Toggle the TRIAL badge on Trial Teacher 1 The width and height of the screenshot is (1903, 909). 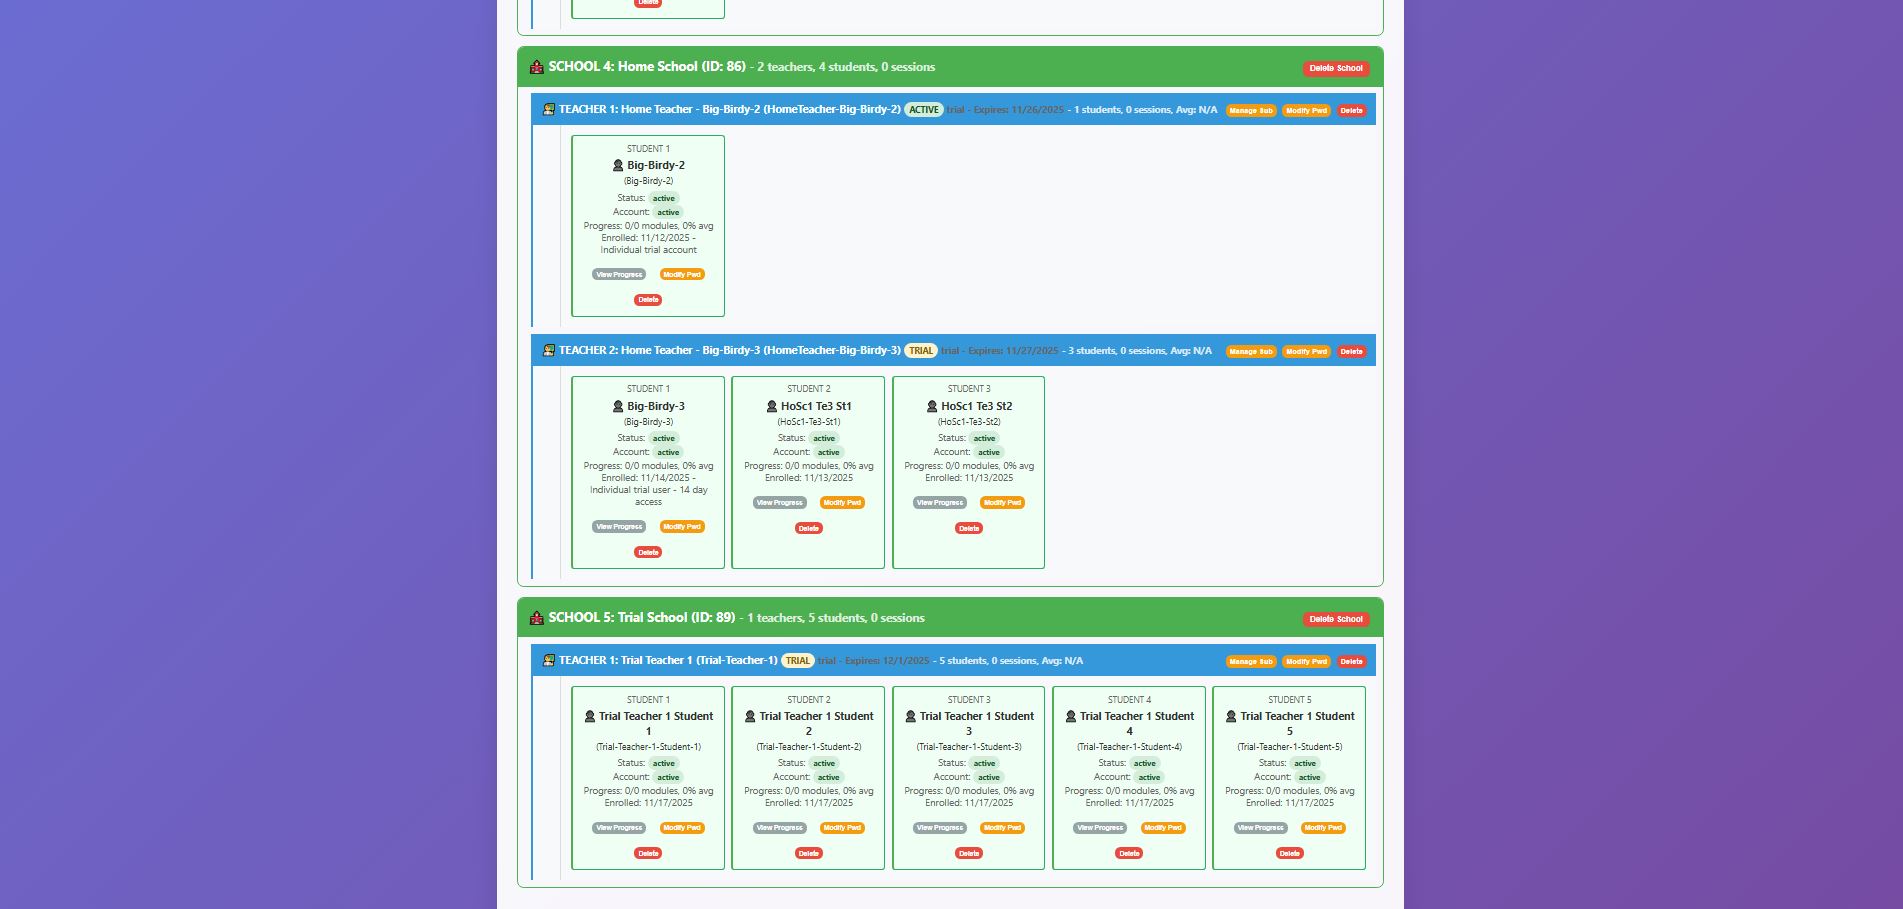(796, 661)
